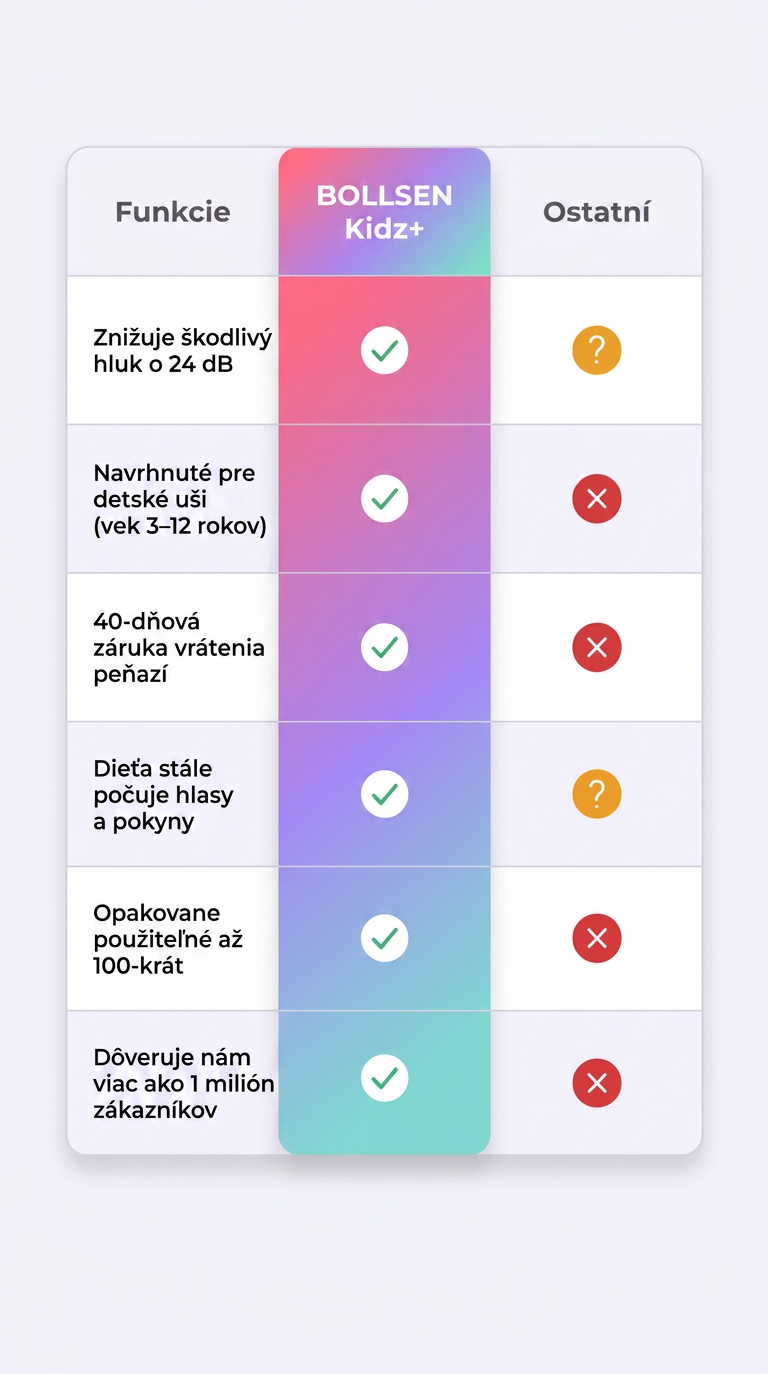Click checkmark for 40-dňová záruka row
Screen dimensions: 768x1374
(384, 647)
